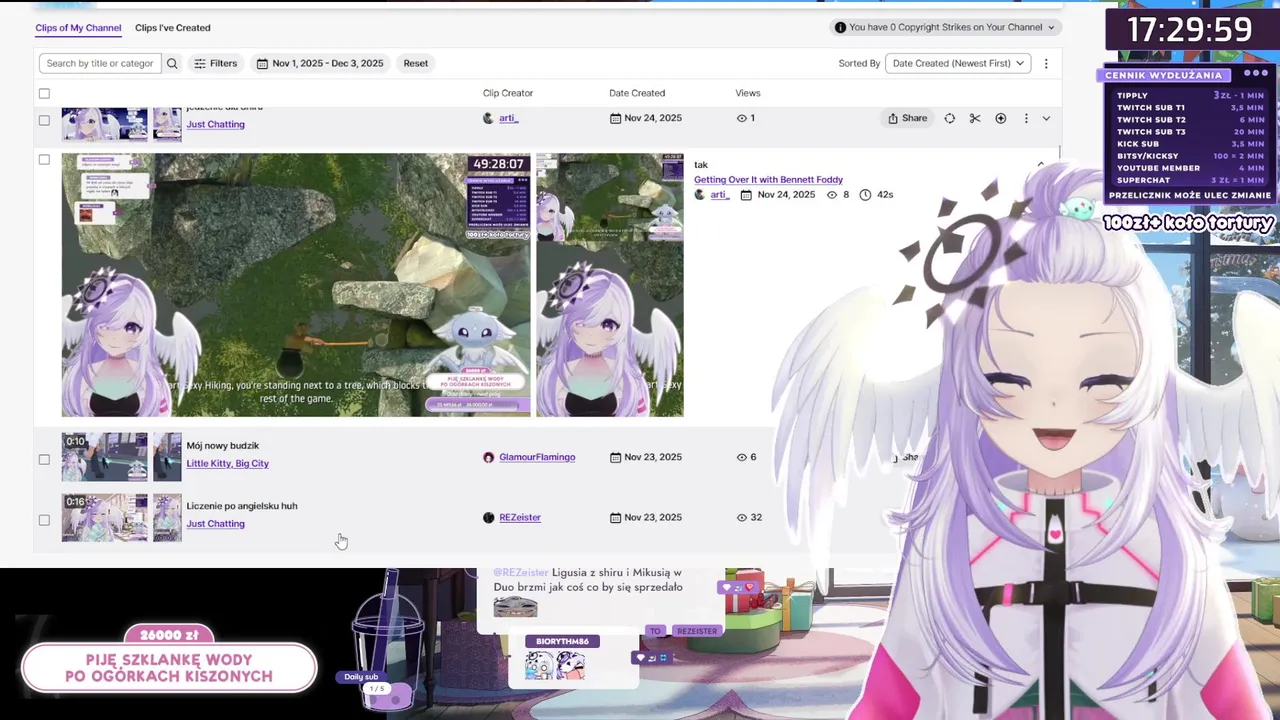Open the Nov 1 – Dec 3, 2025 date range picker
Image resolution: width=1280 pixels, height=720 pixels.
point(320,63)
